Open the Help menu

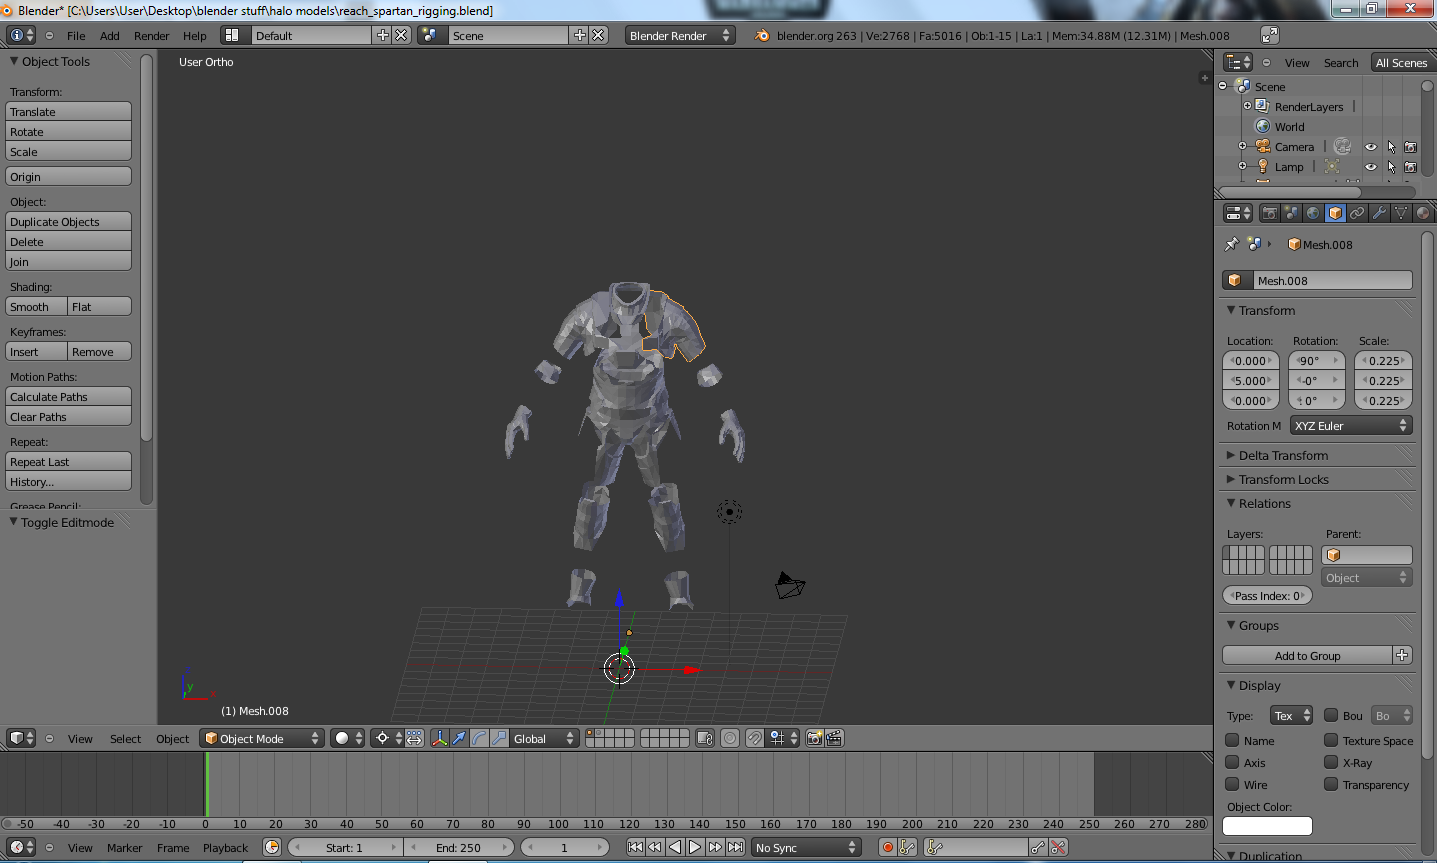(194, 35)
